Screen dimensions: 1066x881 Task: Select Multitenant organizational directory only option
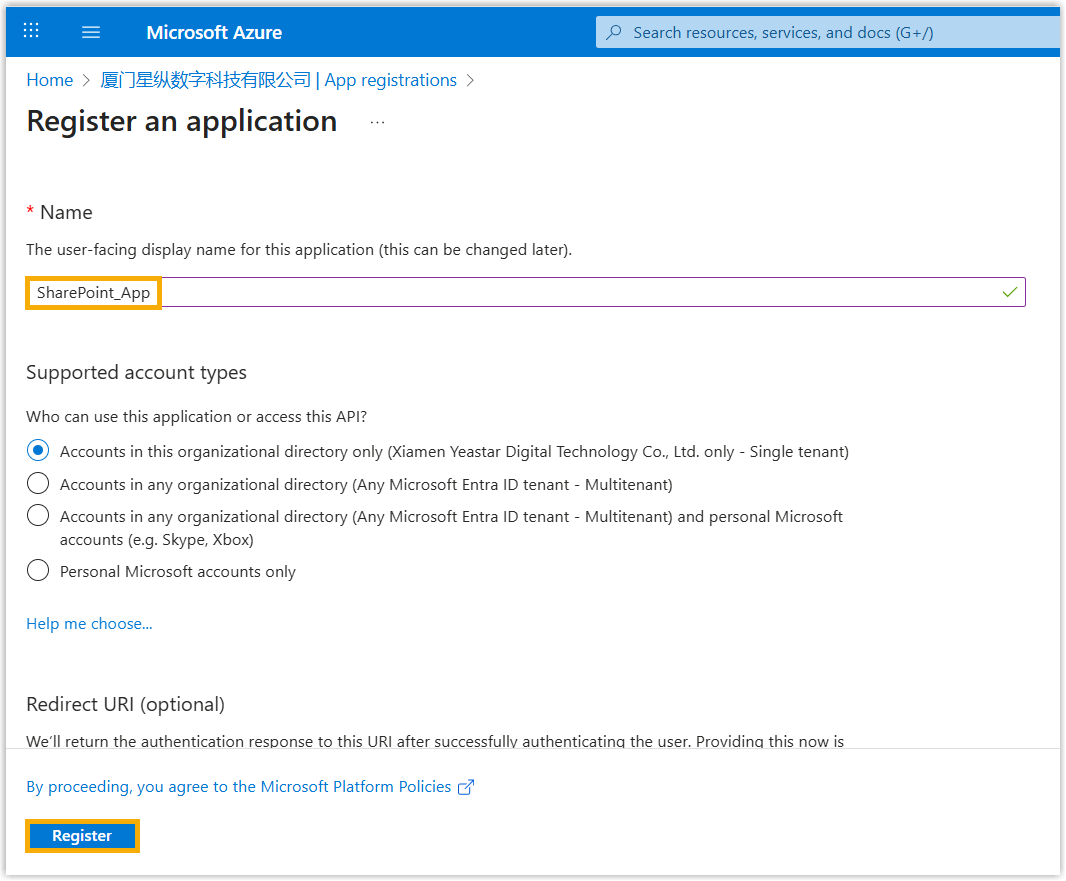(38, 484)
